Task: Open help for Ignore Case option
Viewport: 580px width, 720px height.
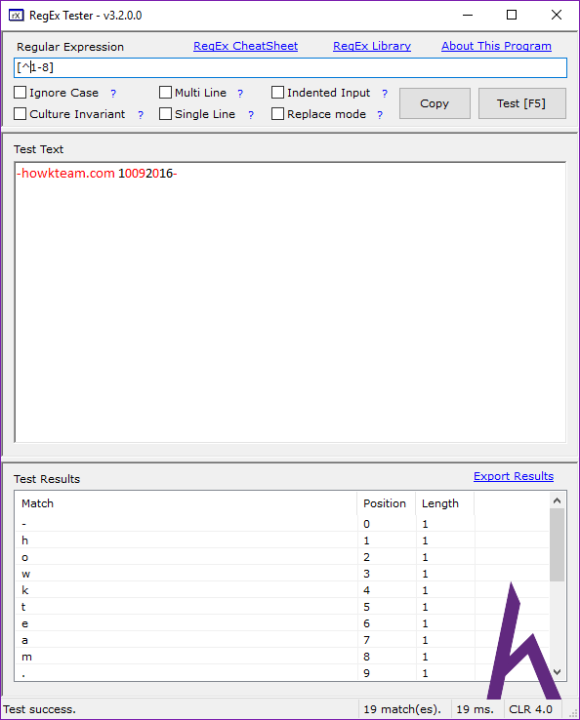Action: (113, 94)
